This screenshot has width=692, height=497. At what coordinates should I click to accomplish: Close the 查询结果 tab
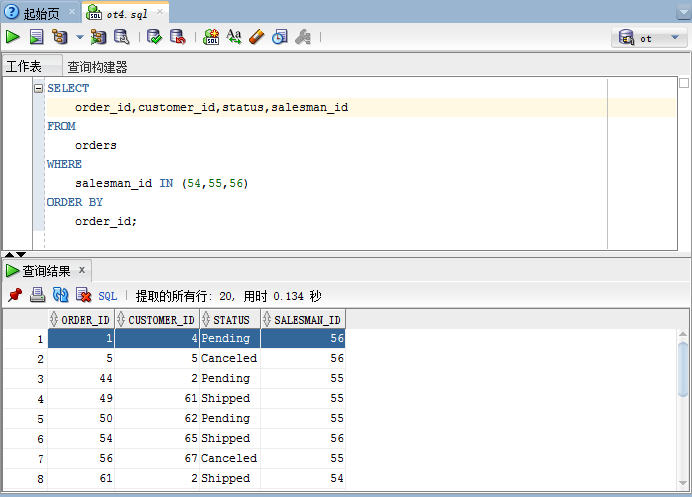pyautogui.click(x=82, y=270)
